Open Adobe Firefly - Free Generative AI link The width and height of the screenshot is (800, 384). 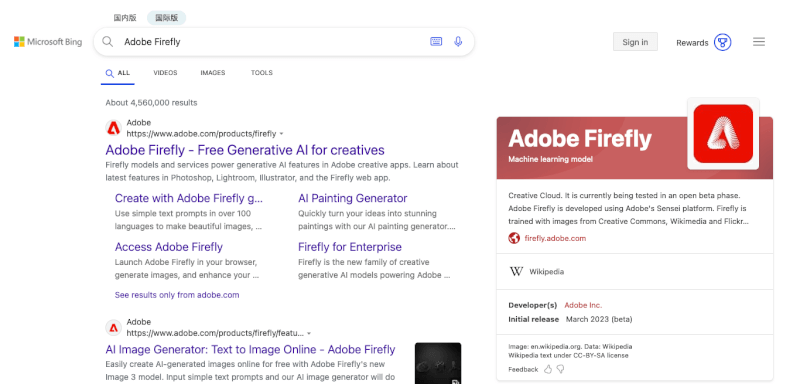(x=245, y=150)
